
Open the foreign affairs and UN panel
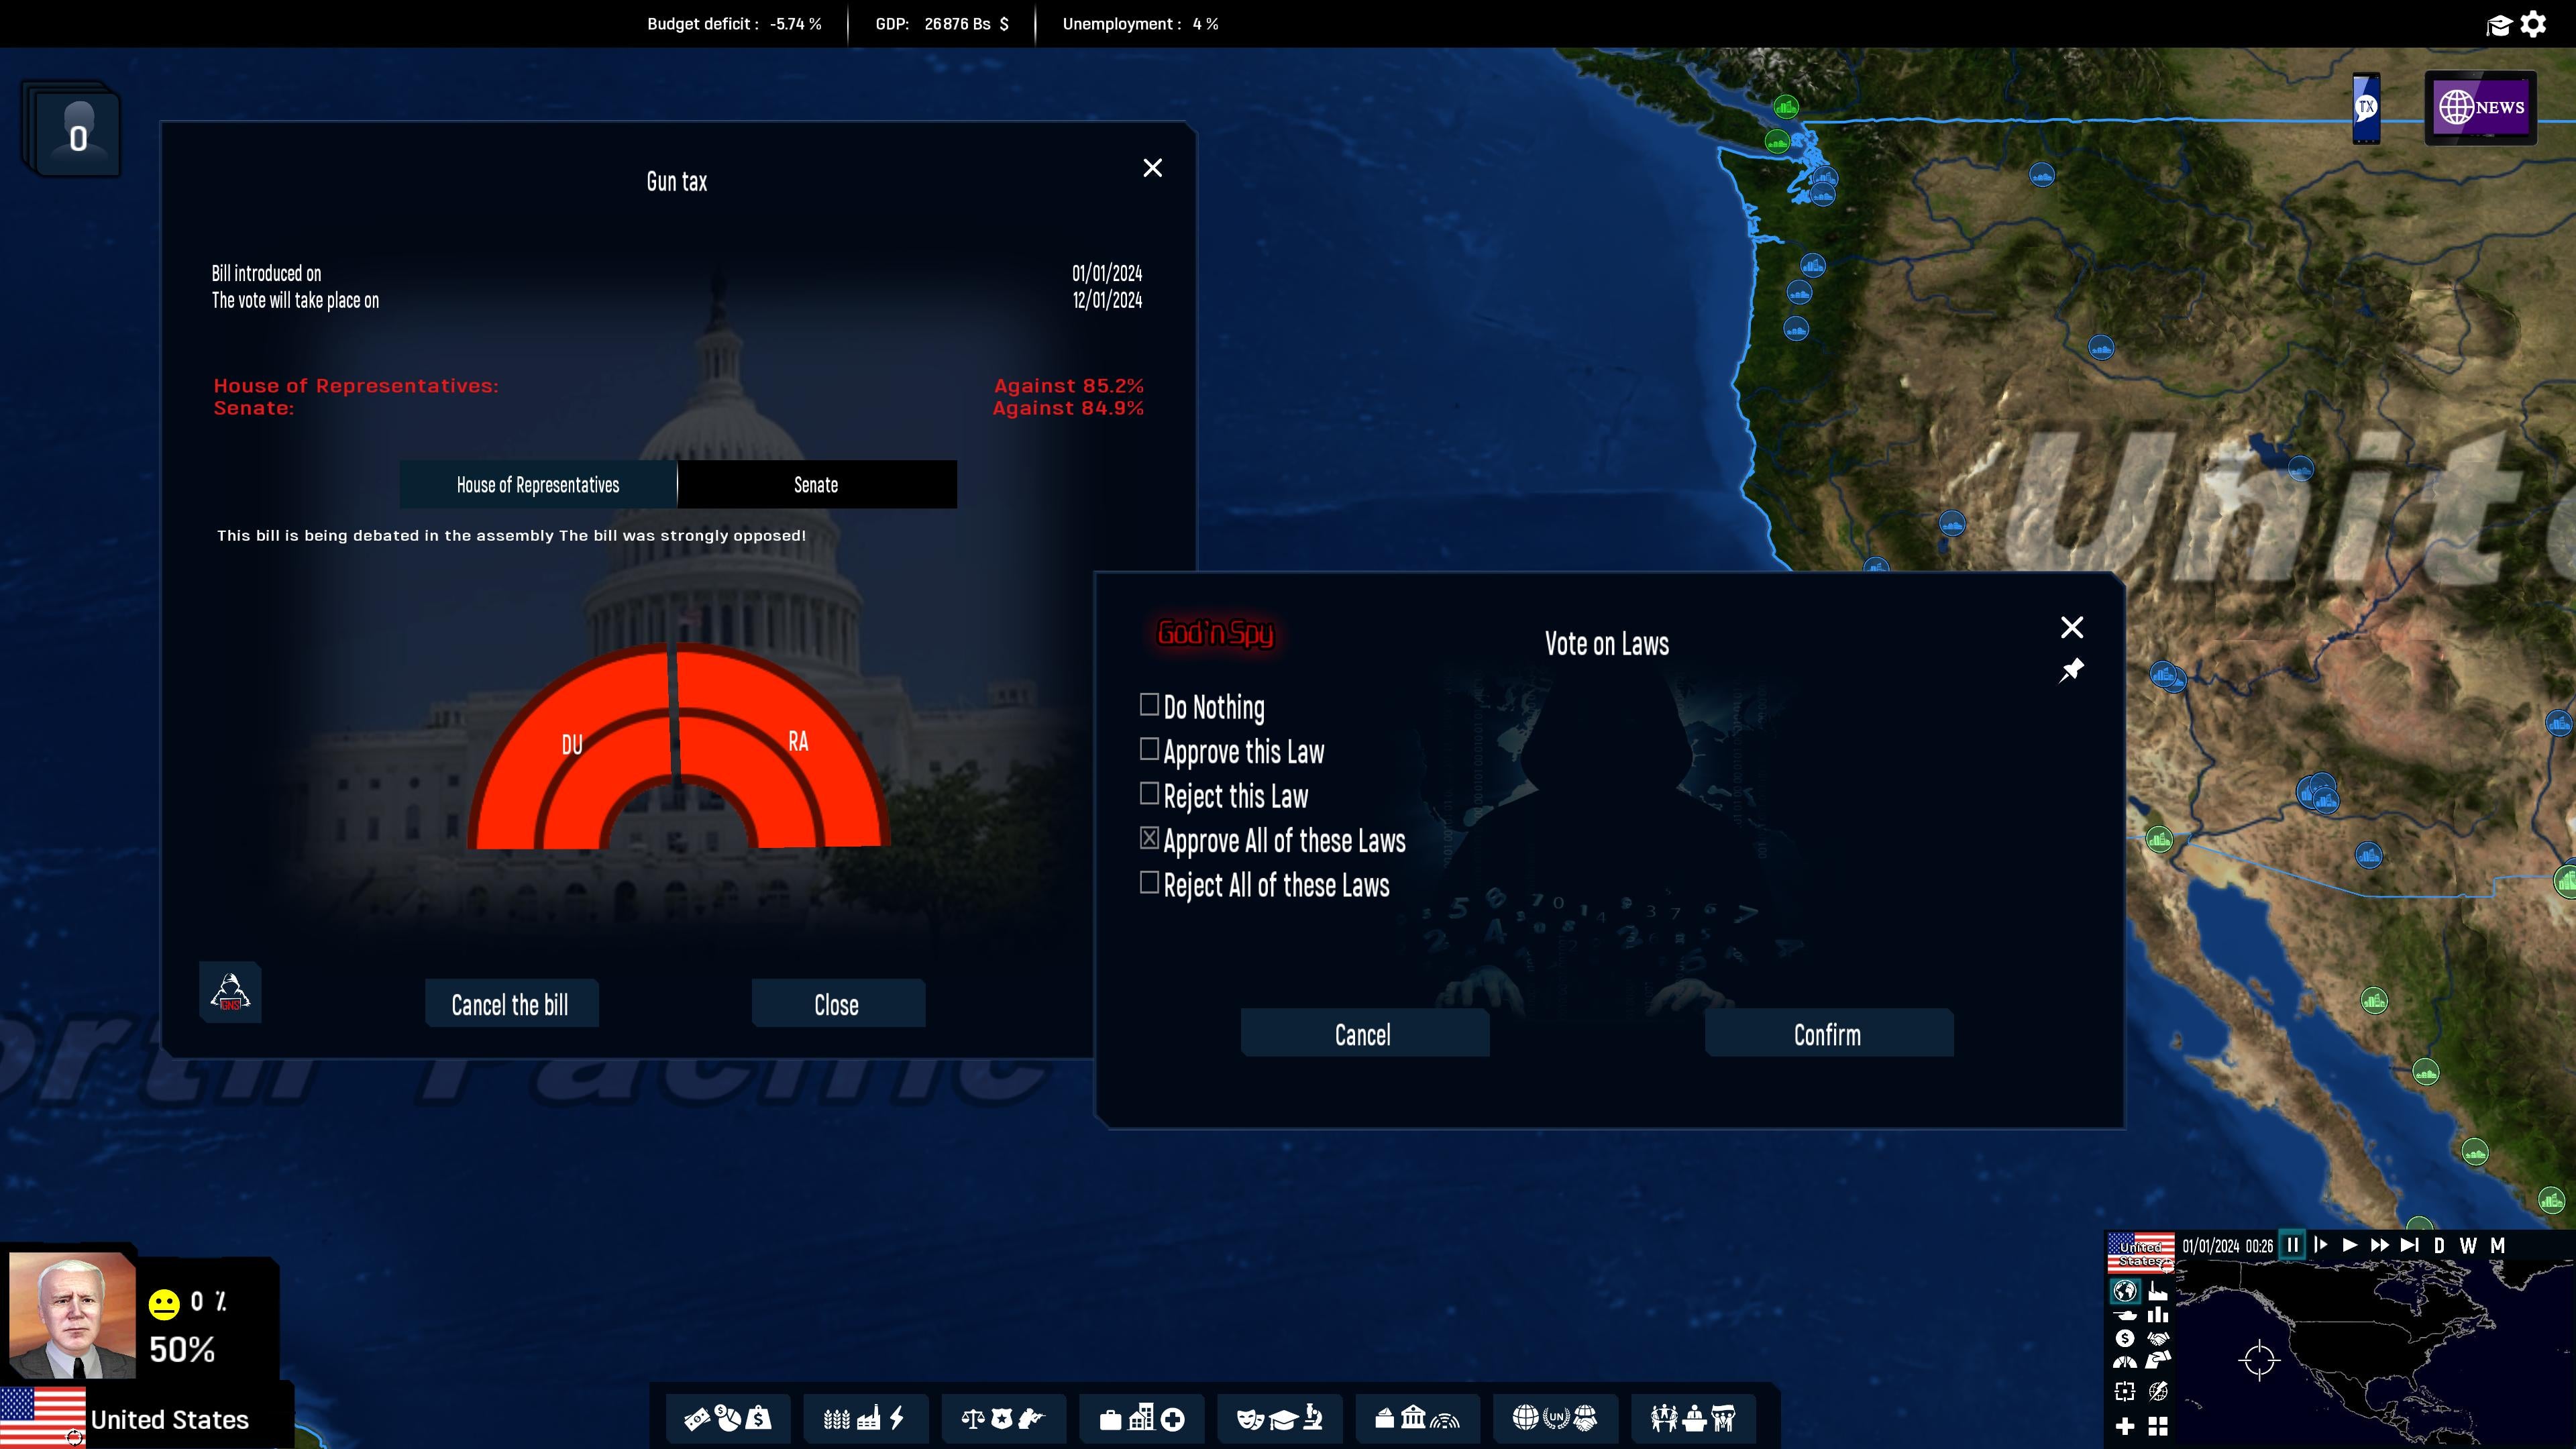[x=1553, y=1418]
